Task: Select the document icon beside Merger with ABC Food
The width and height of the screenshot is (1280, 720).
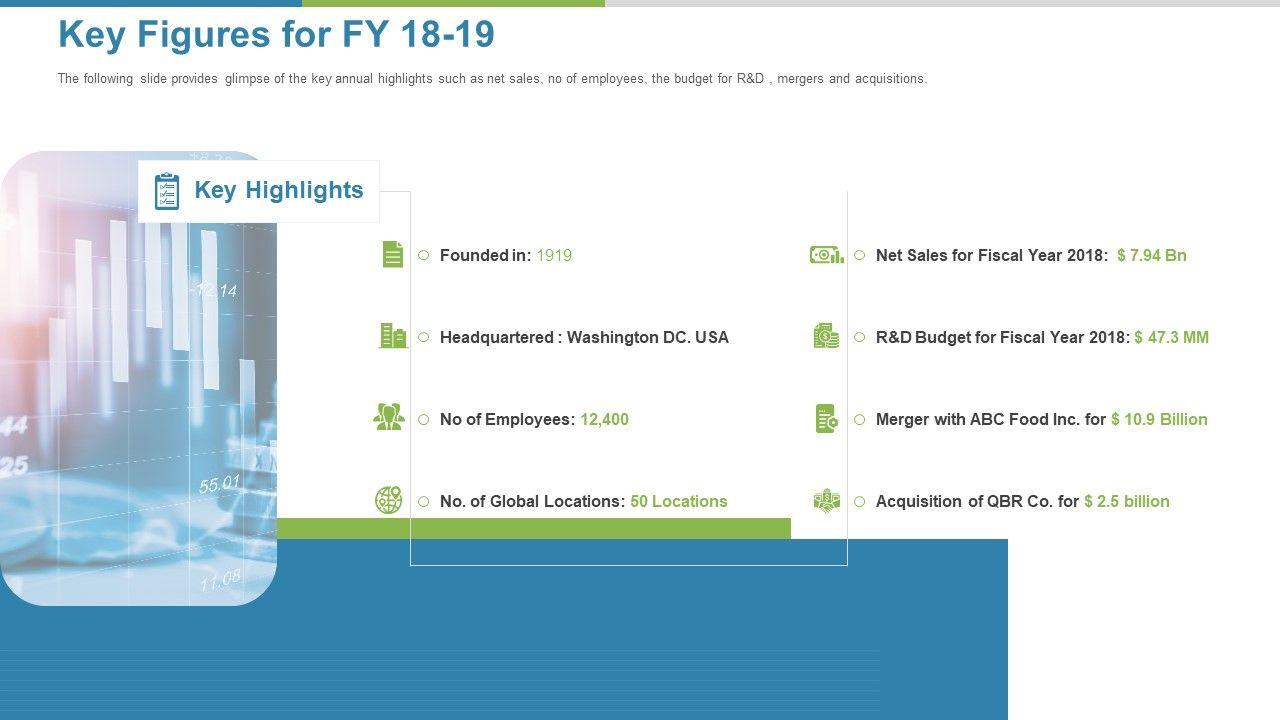Action: pos(827,419)
